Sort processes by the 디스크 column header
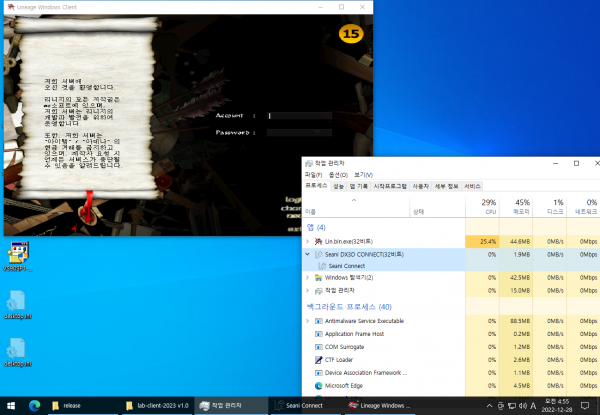600x415 pixels. click(x=549, y=207)
